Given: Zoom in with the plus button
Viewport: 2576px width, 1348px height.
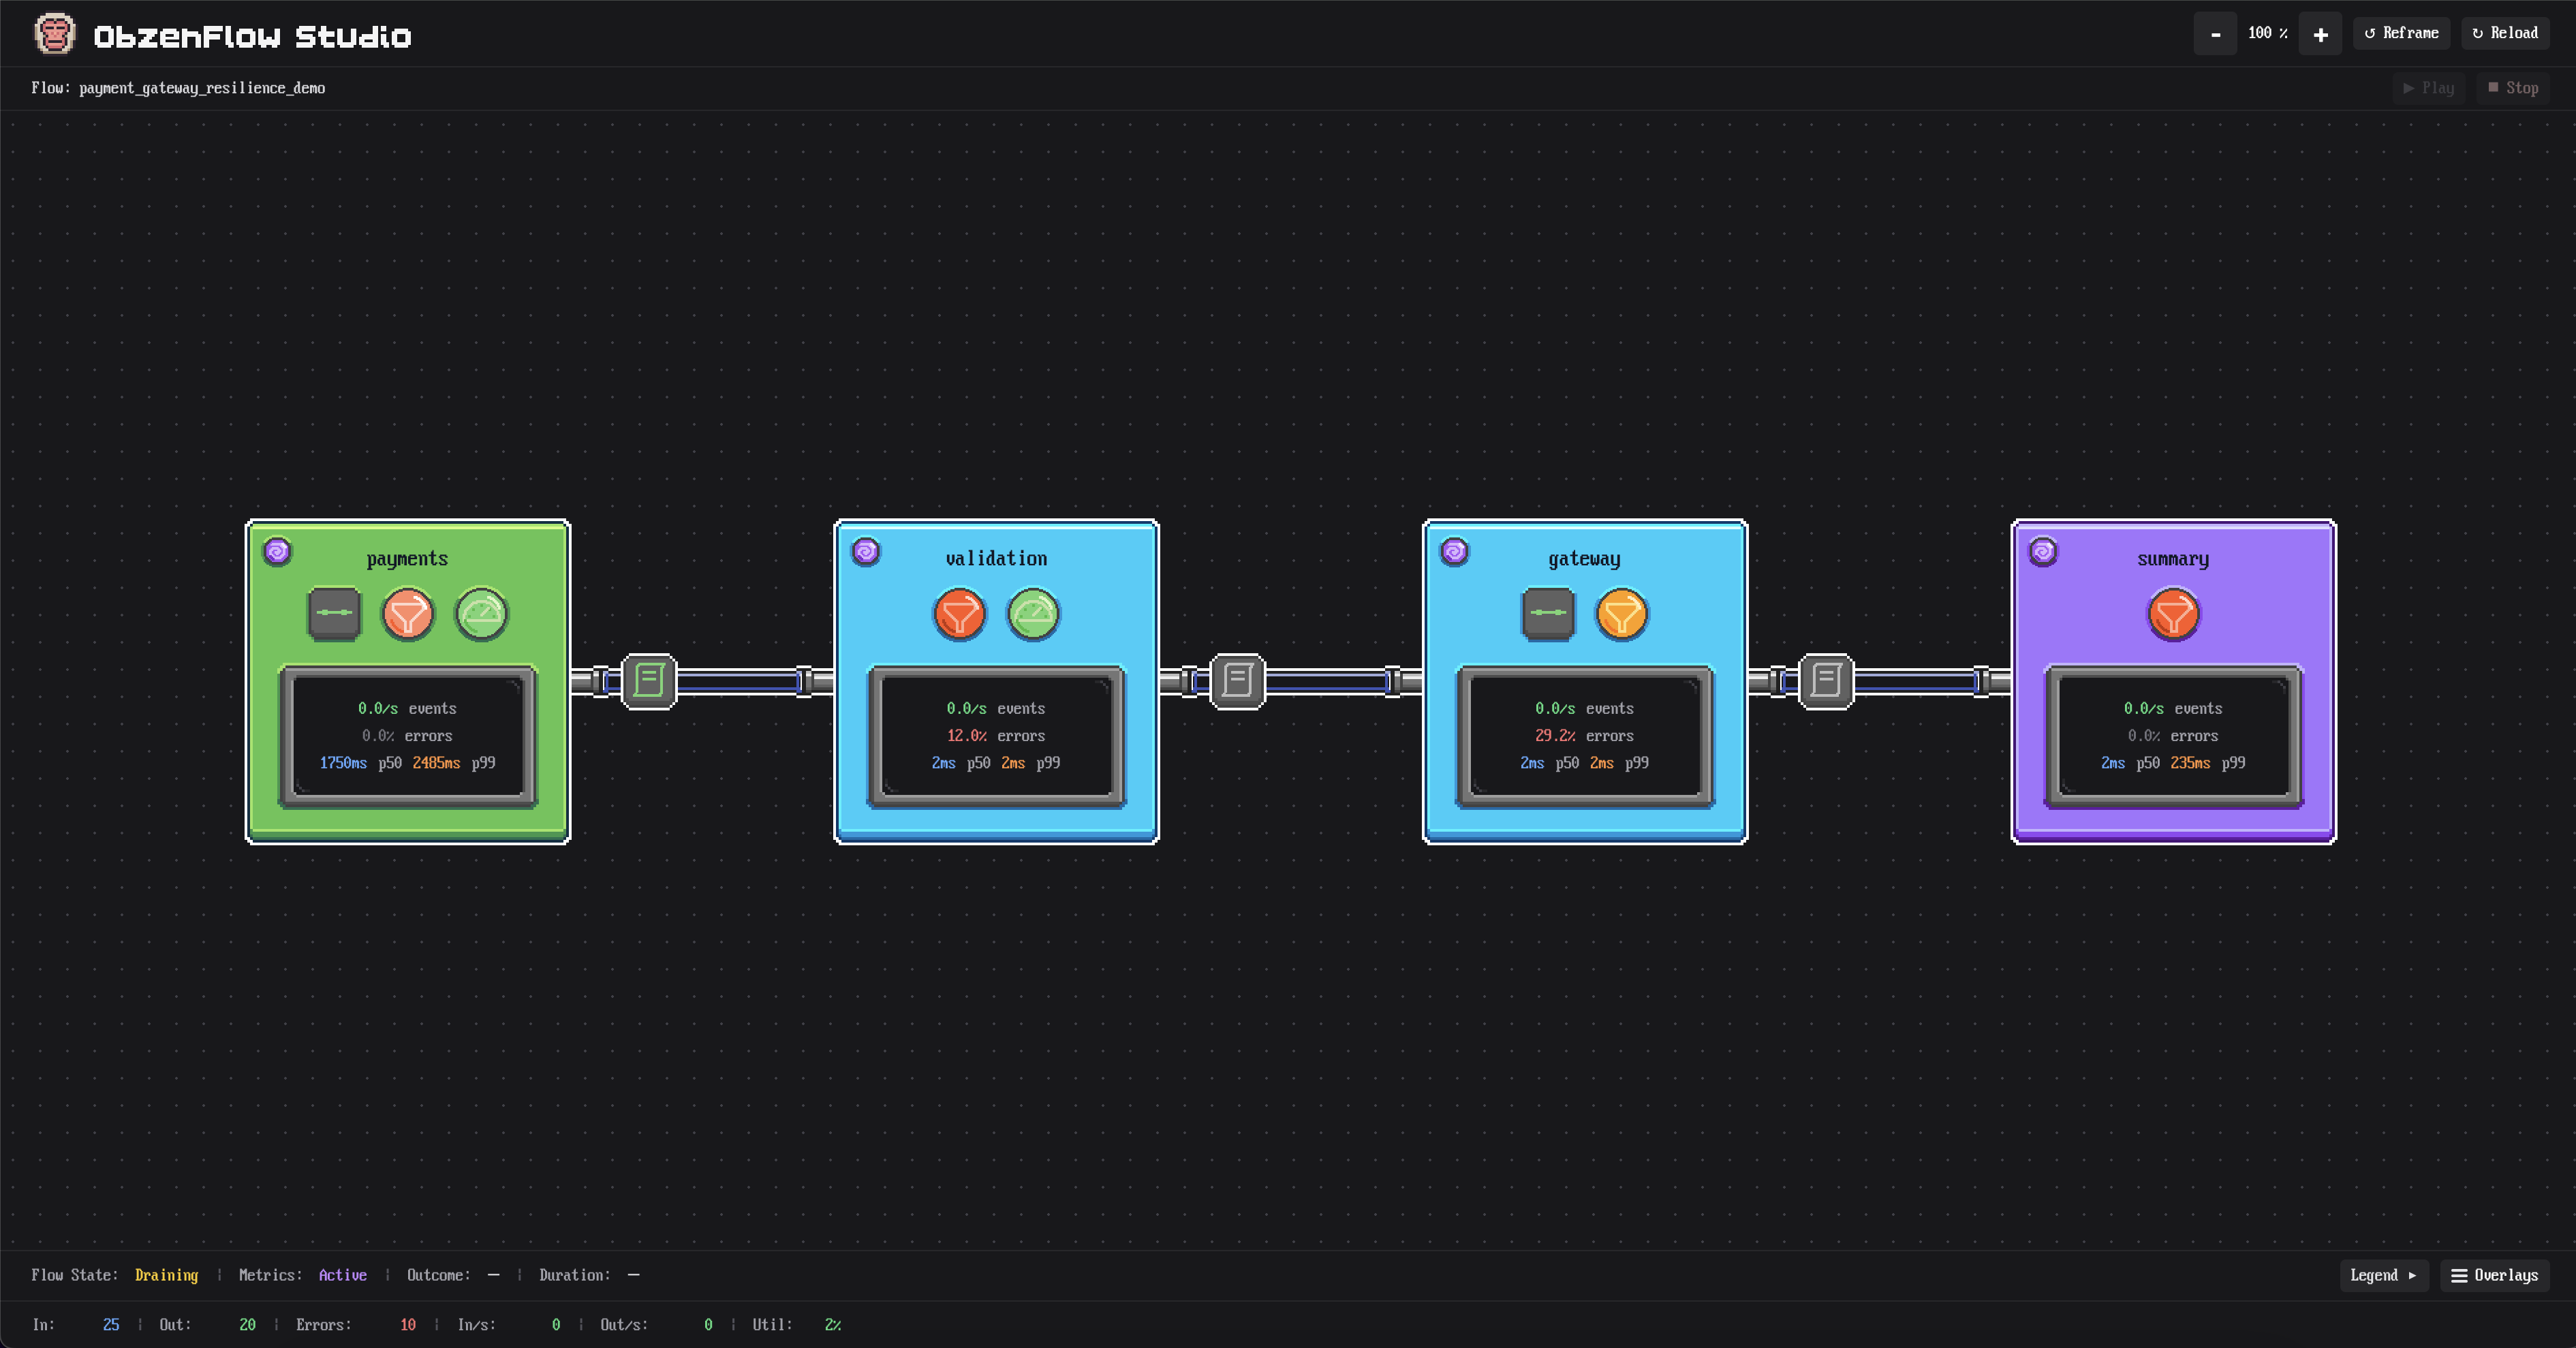Looking at the screenshot, I should click(x=2320, y=34).
